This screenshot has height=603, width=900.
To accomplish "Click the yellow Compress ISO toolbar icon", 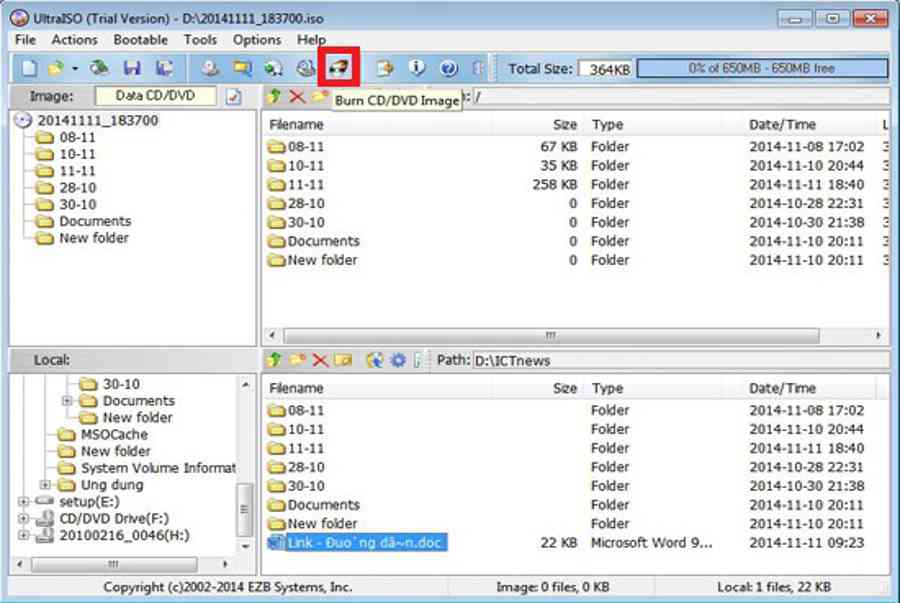I will (x=242, y=68).
